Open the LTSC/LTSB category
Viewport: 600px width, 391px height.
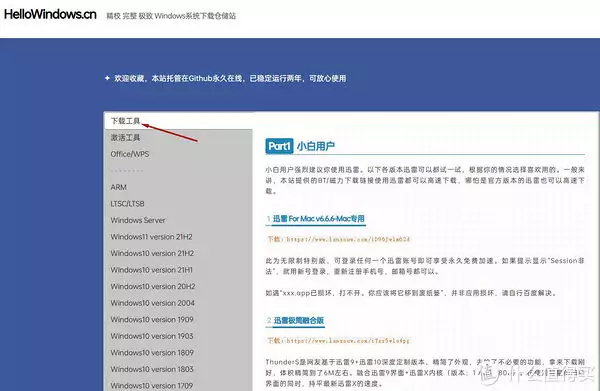pyautogui.click(x=127, y=204)
